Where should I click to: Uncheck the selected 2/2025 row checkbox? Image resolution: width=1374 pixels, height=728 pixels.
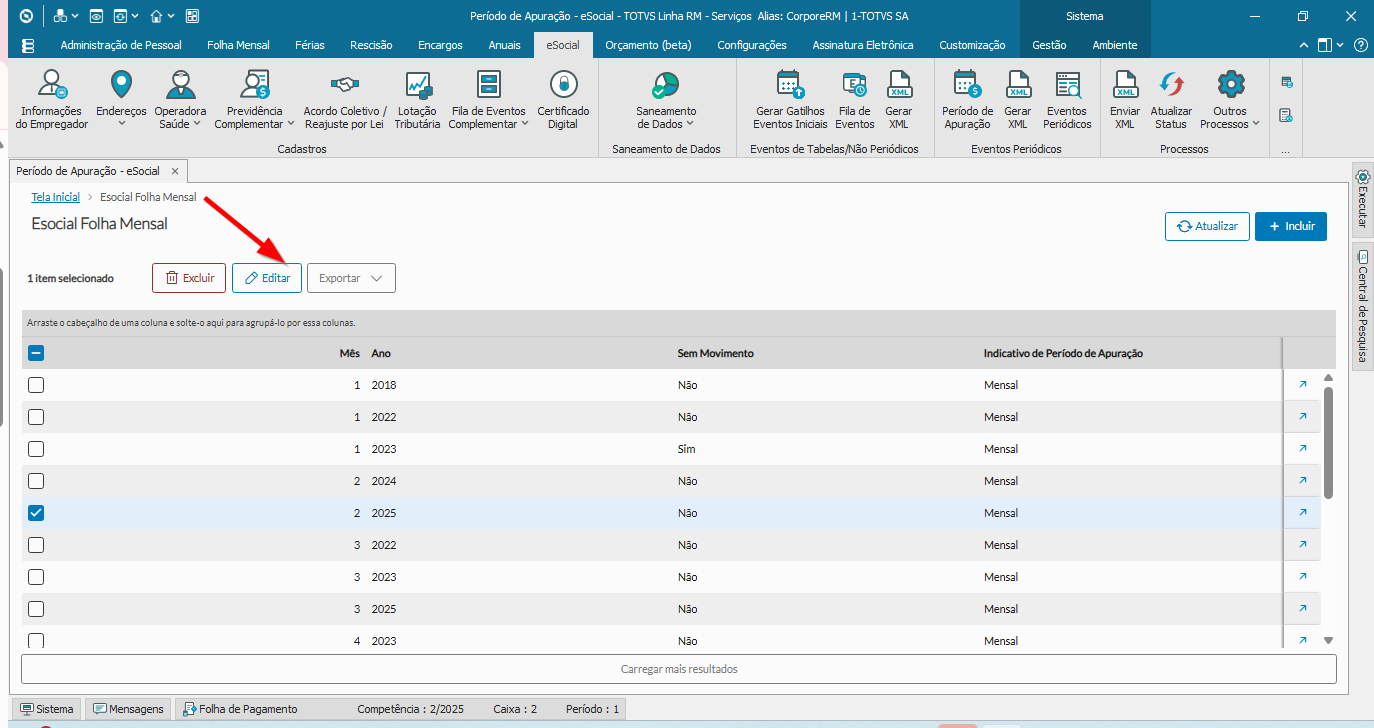coord(36,513)
